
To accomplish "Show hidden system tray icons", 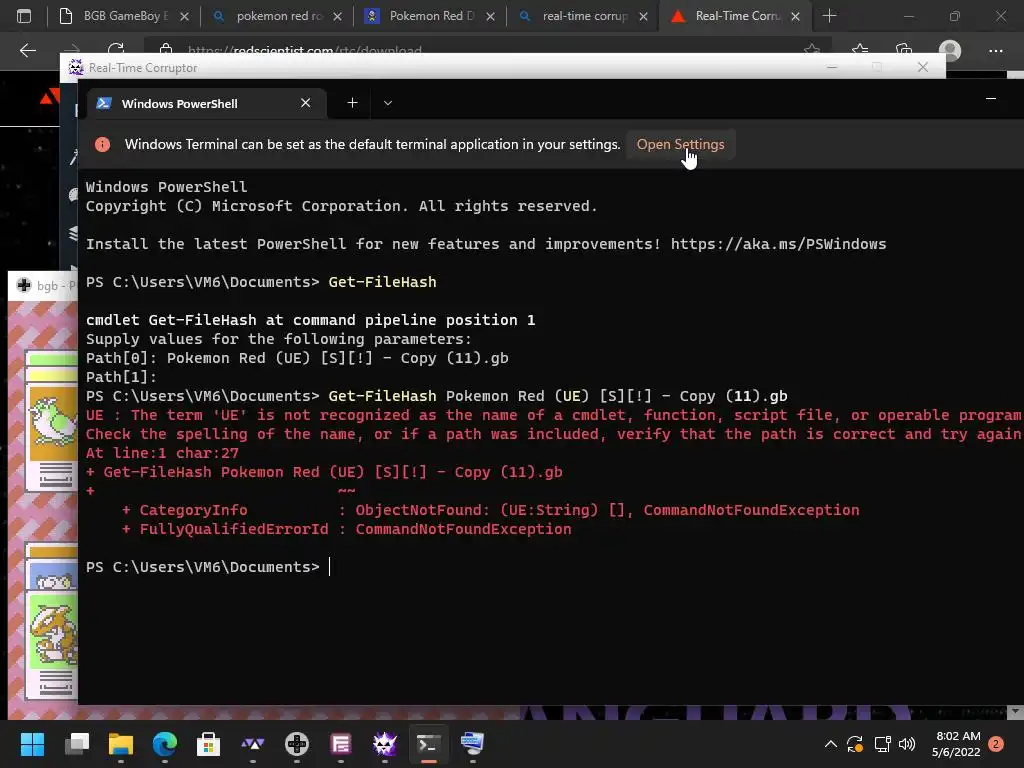I will click(831, 744).
